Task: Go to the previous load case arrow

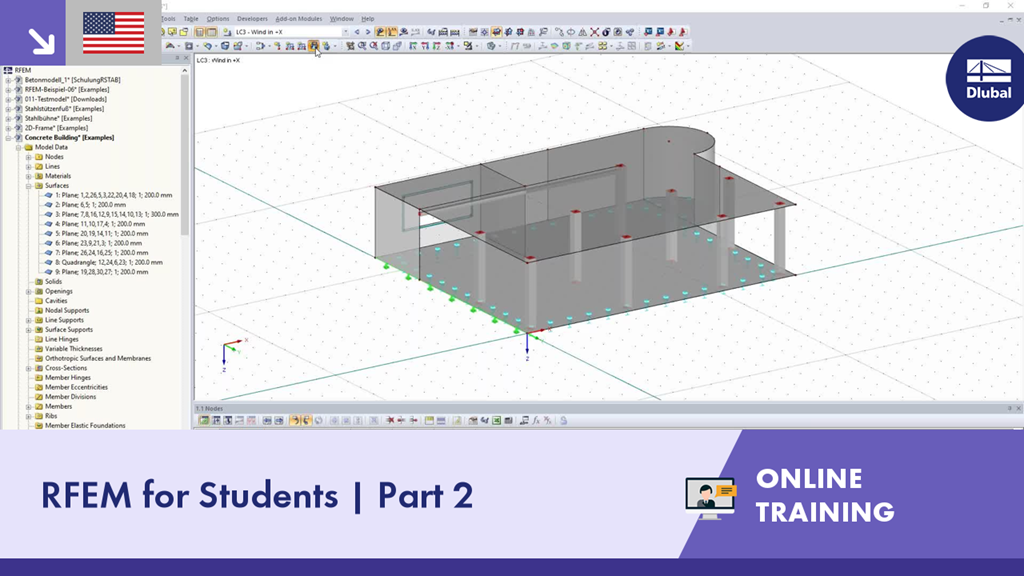Action: pos(357,32)
